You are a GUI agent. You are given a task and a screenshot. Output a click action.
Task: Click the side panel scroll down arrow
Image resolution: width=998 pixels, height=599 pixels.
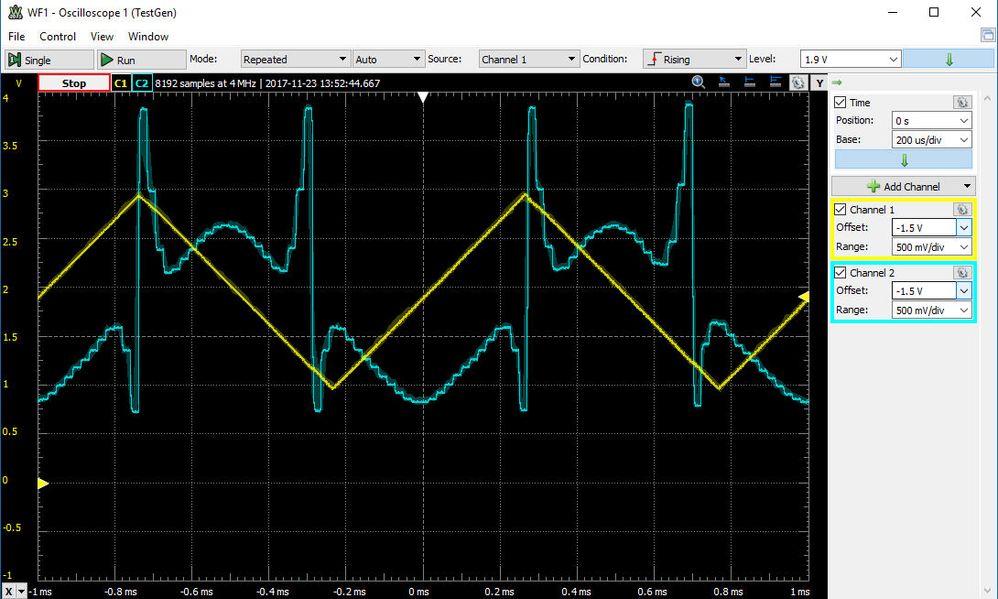(x=987, y=590)
